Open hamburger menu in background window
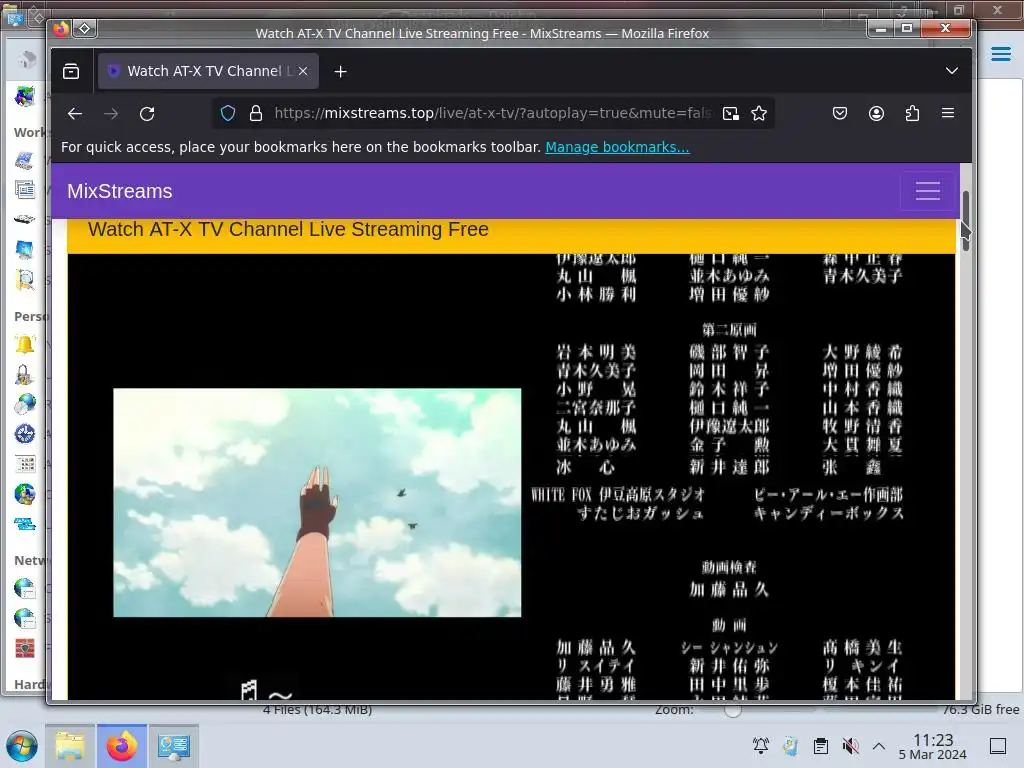The image size is (1024, 768). 1000,54
